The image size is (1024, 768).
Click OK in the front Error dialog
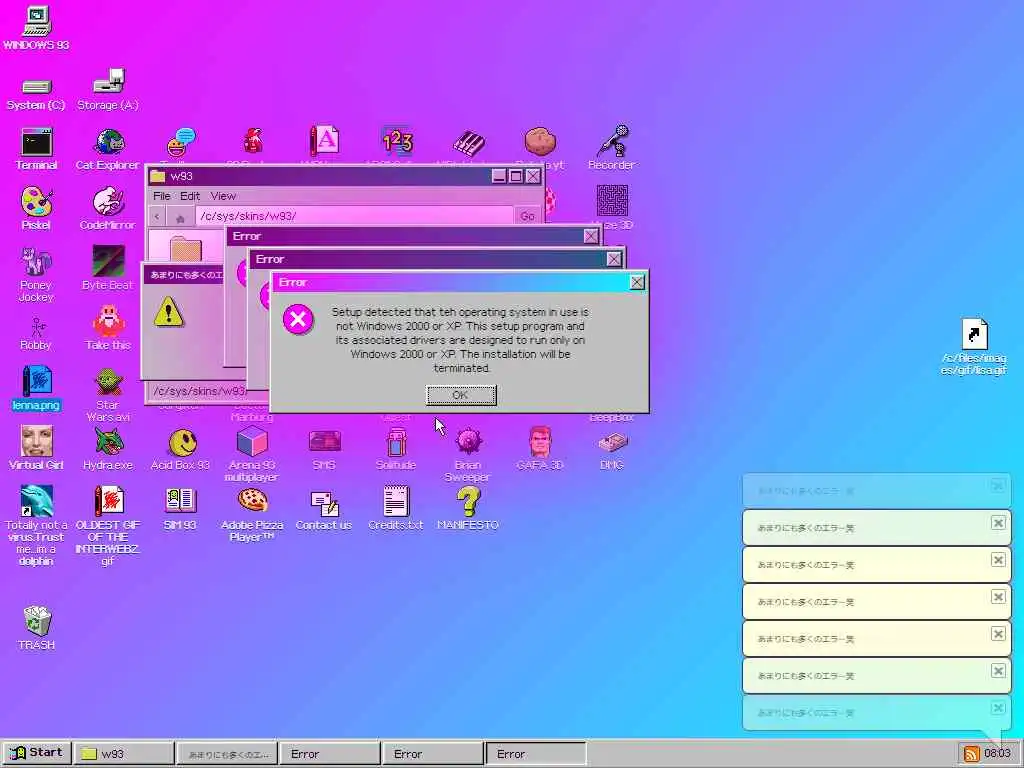[461, 395]
